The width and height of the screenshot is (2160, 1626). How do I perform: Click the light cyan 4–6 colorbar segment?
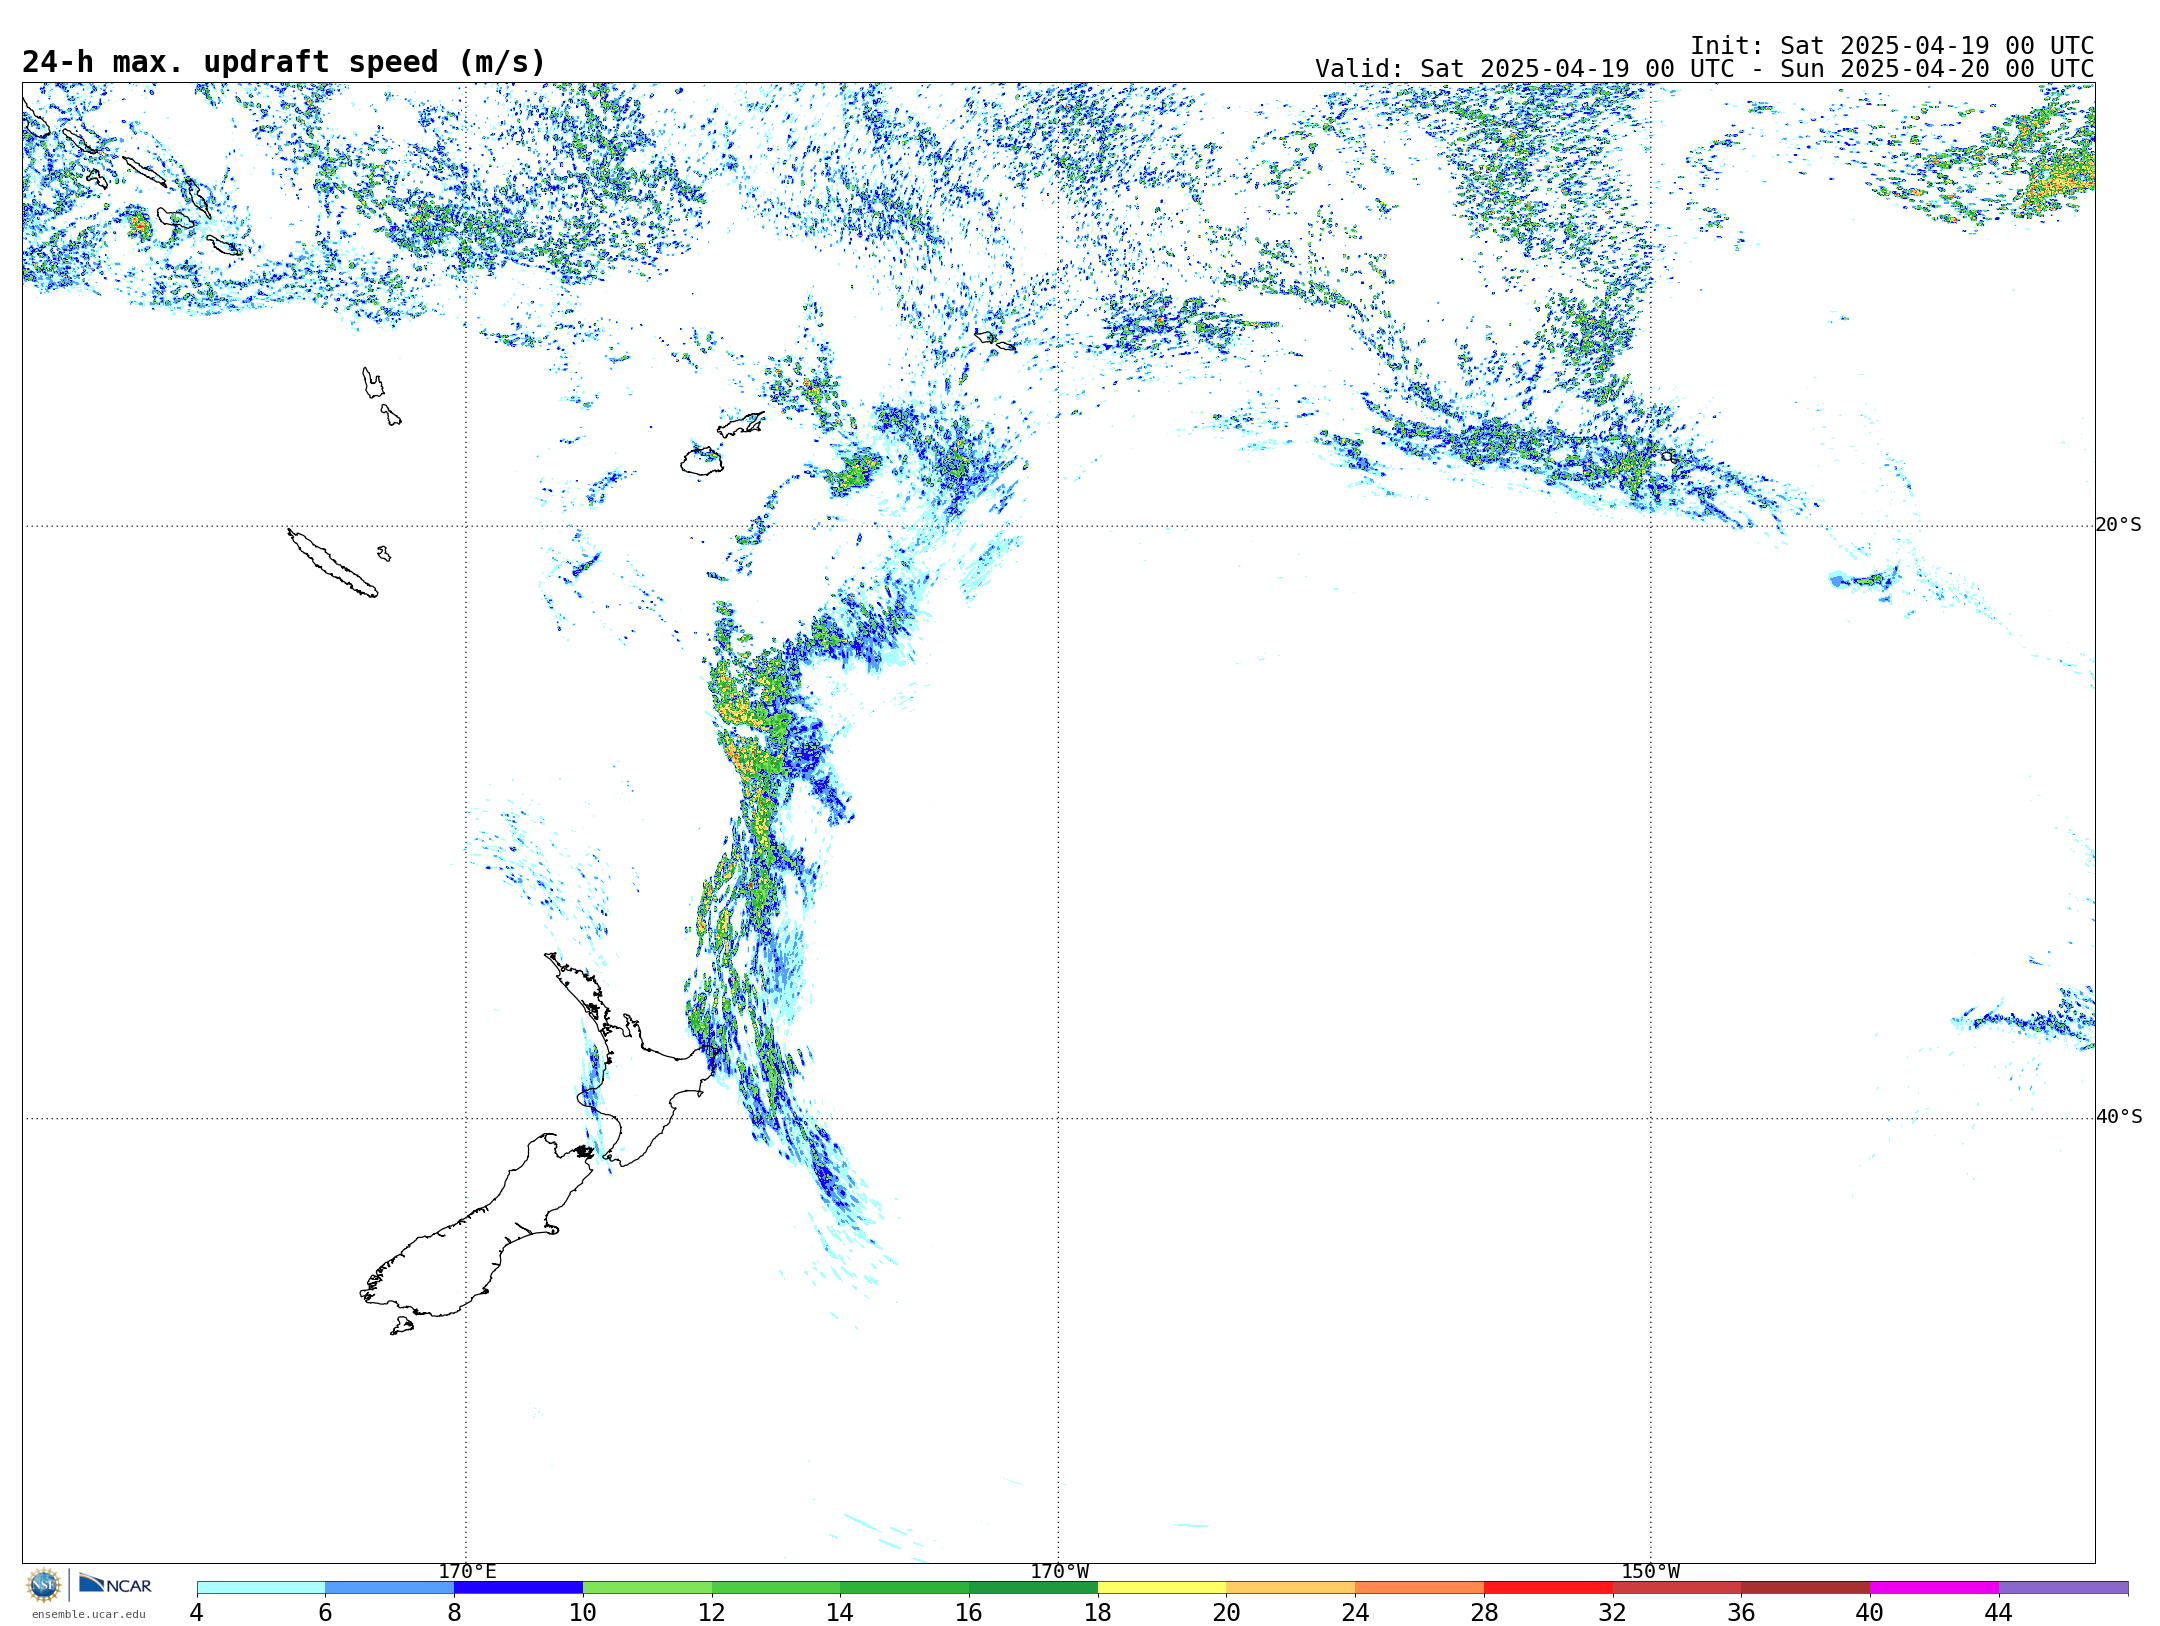[261, 1588]
